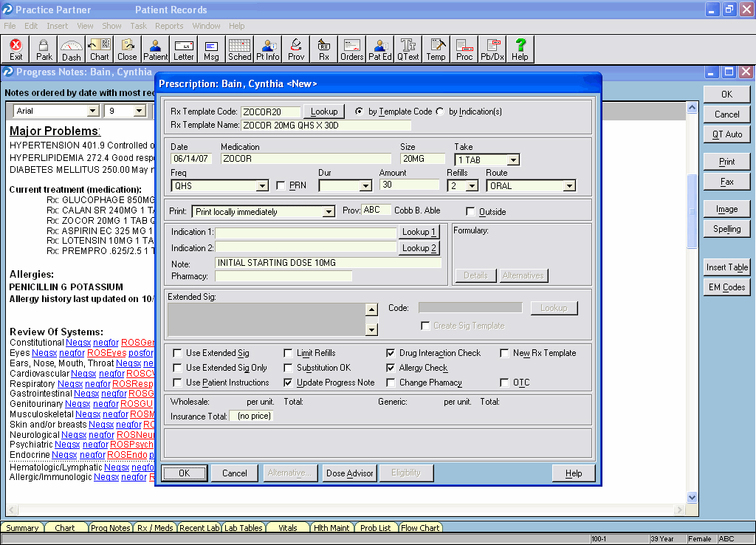756x545 pixels.
Task: Click the Letter toolbar icon
Action: point(184,49)
